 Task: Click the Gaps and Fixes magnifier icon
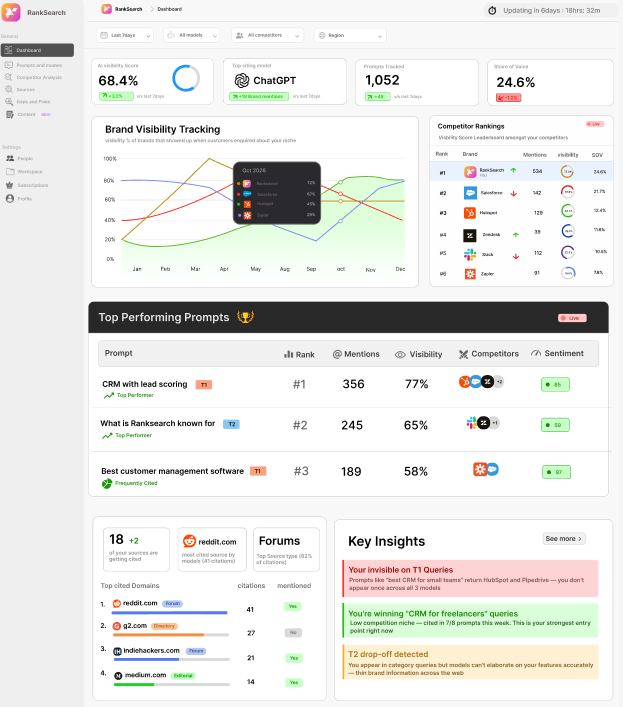point(9,102)
